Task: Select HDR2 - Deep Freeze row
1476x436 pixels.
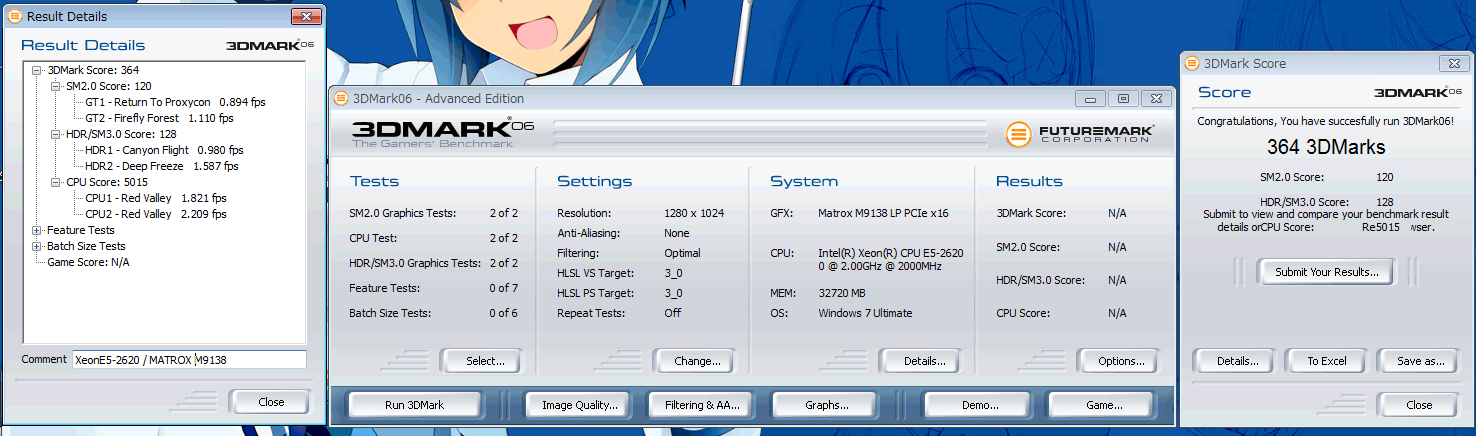Action: pos(162,166)
